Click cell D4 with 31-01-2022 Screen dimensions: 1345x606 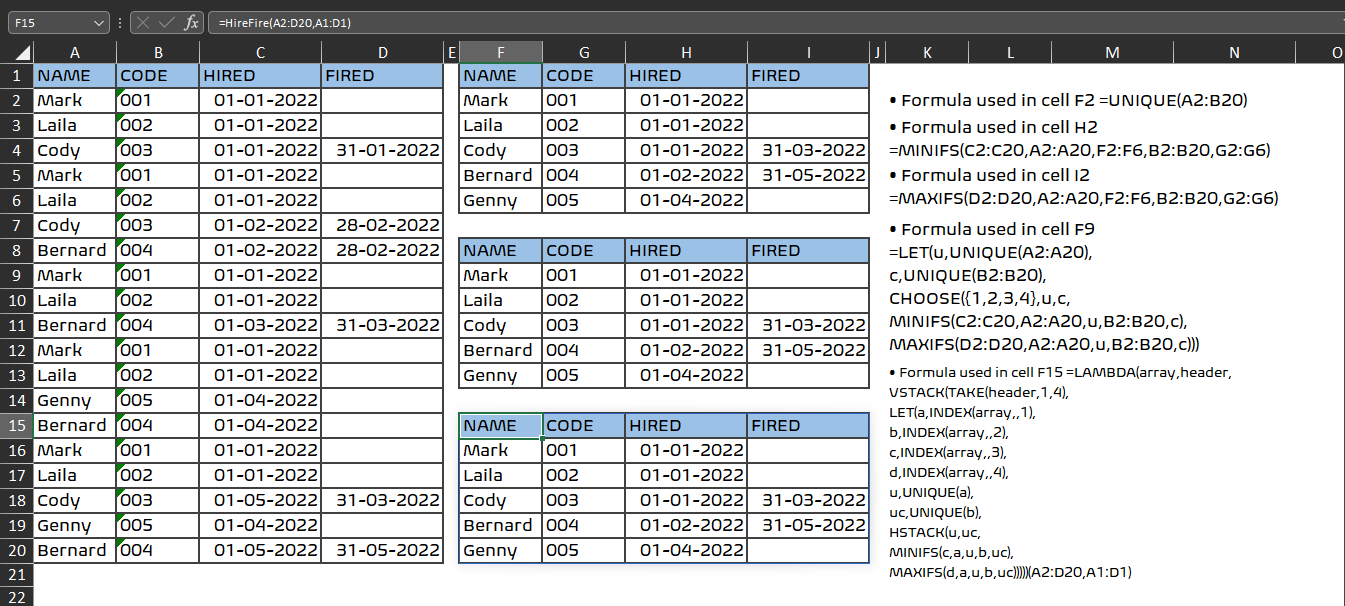pyautogui.click(x=382, y=150)
